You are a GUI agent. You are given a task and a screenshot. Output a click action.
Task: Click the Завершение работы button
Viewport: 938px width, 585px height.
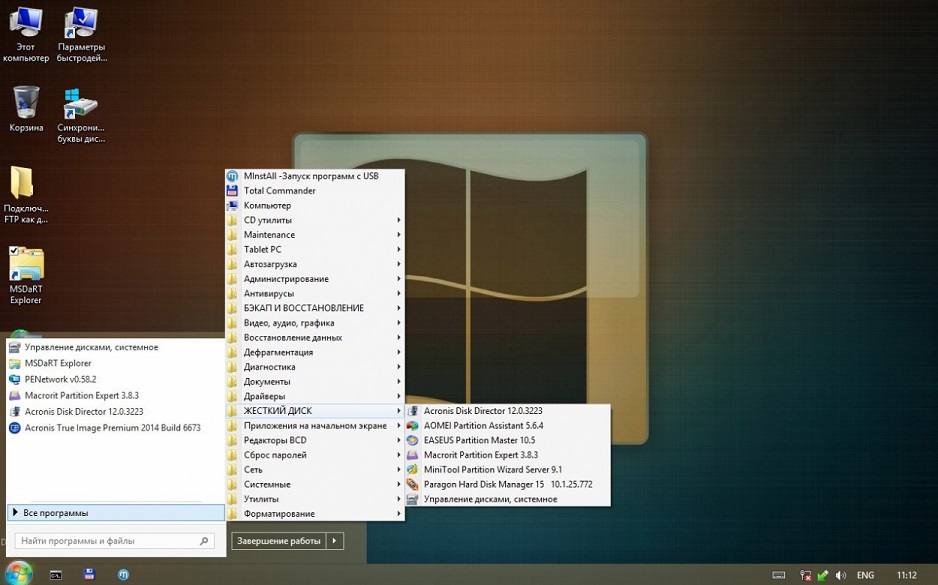(x=279, y=541)
